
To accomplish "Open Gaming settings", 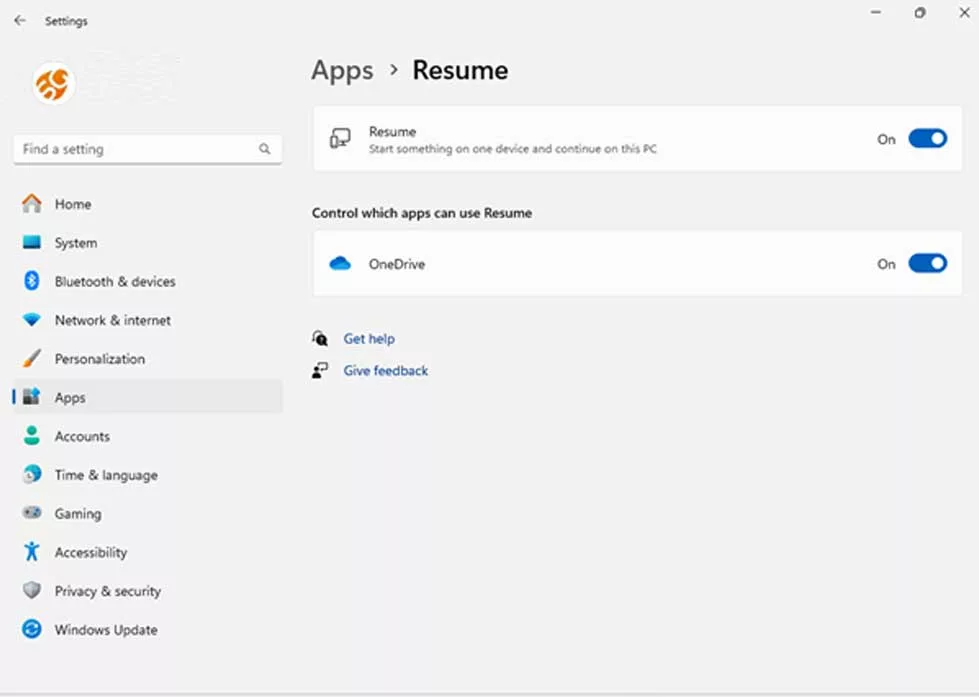I will point(147,513).
